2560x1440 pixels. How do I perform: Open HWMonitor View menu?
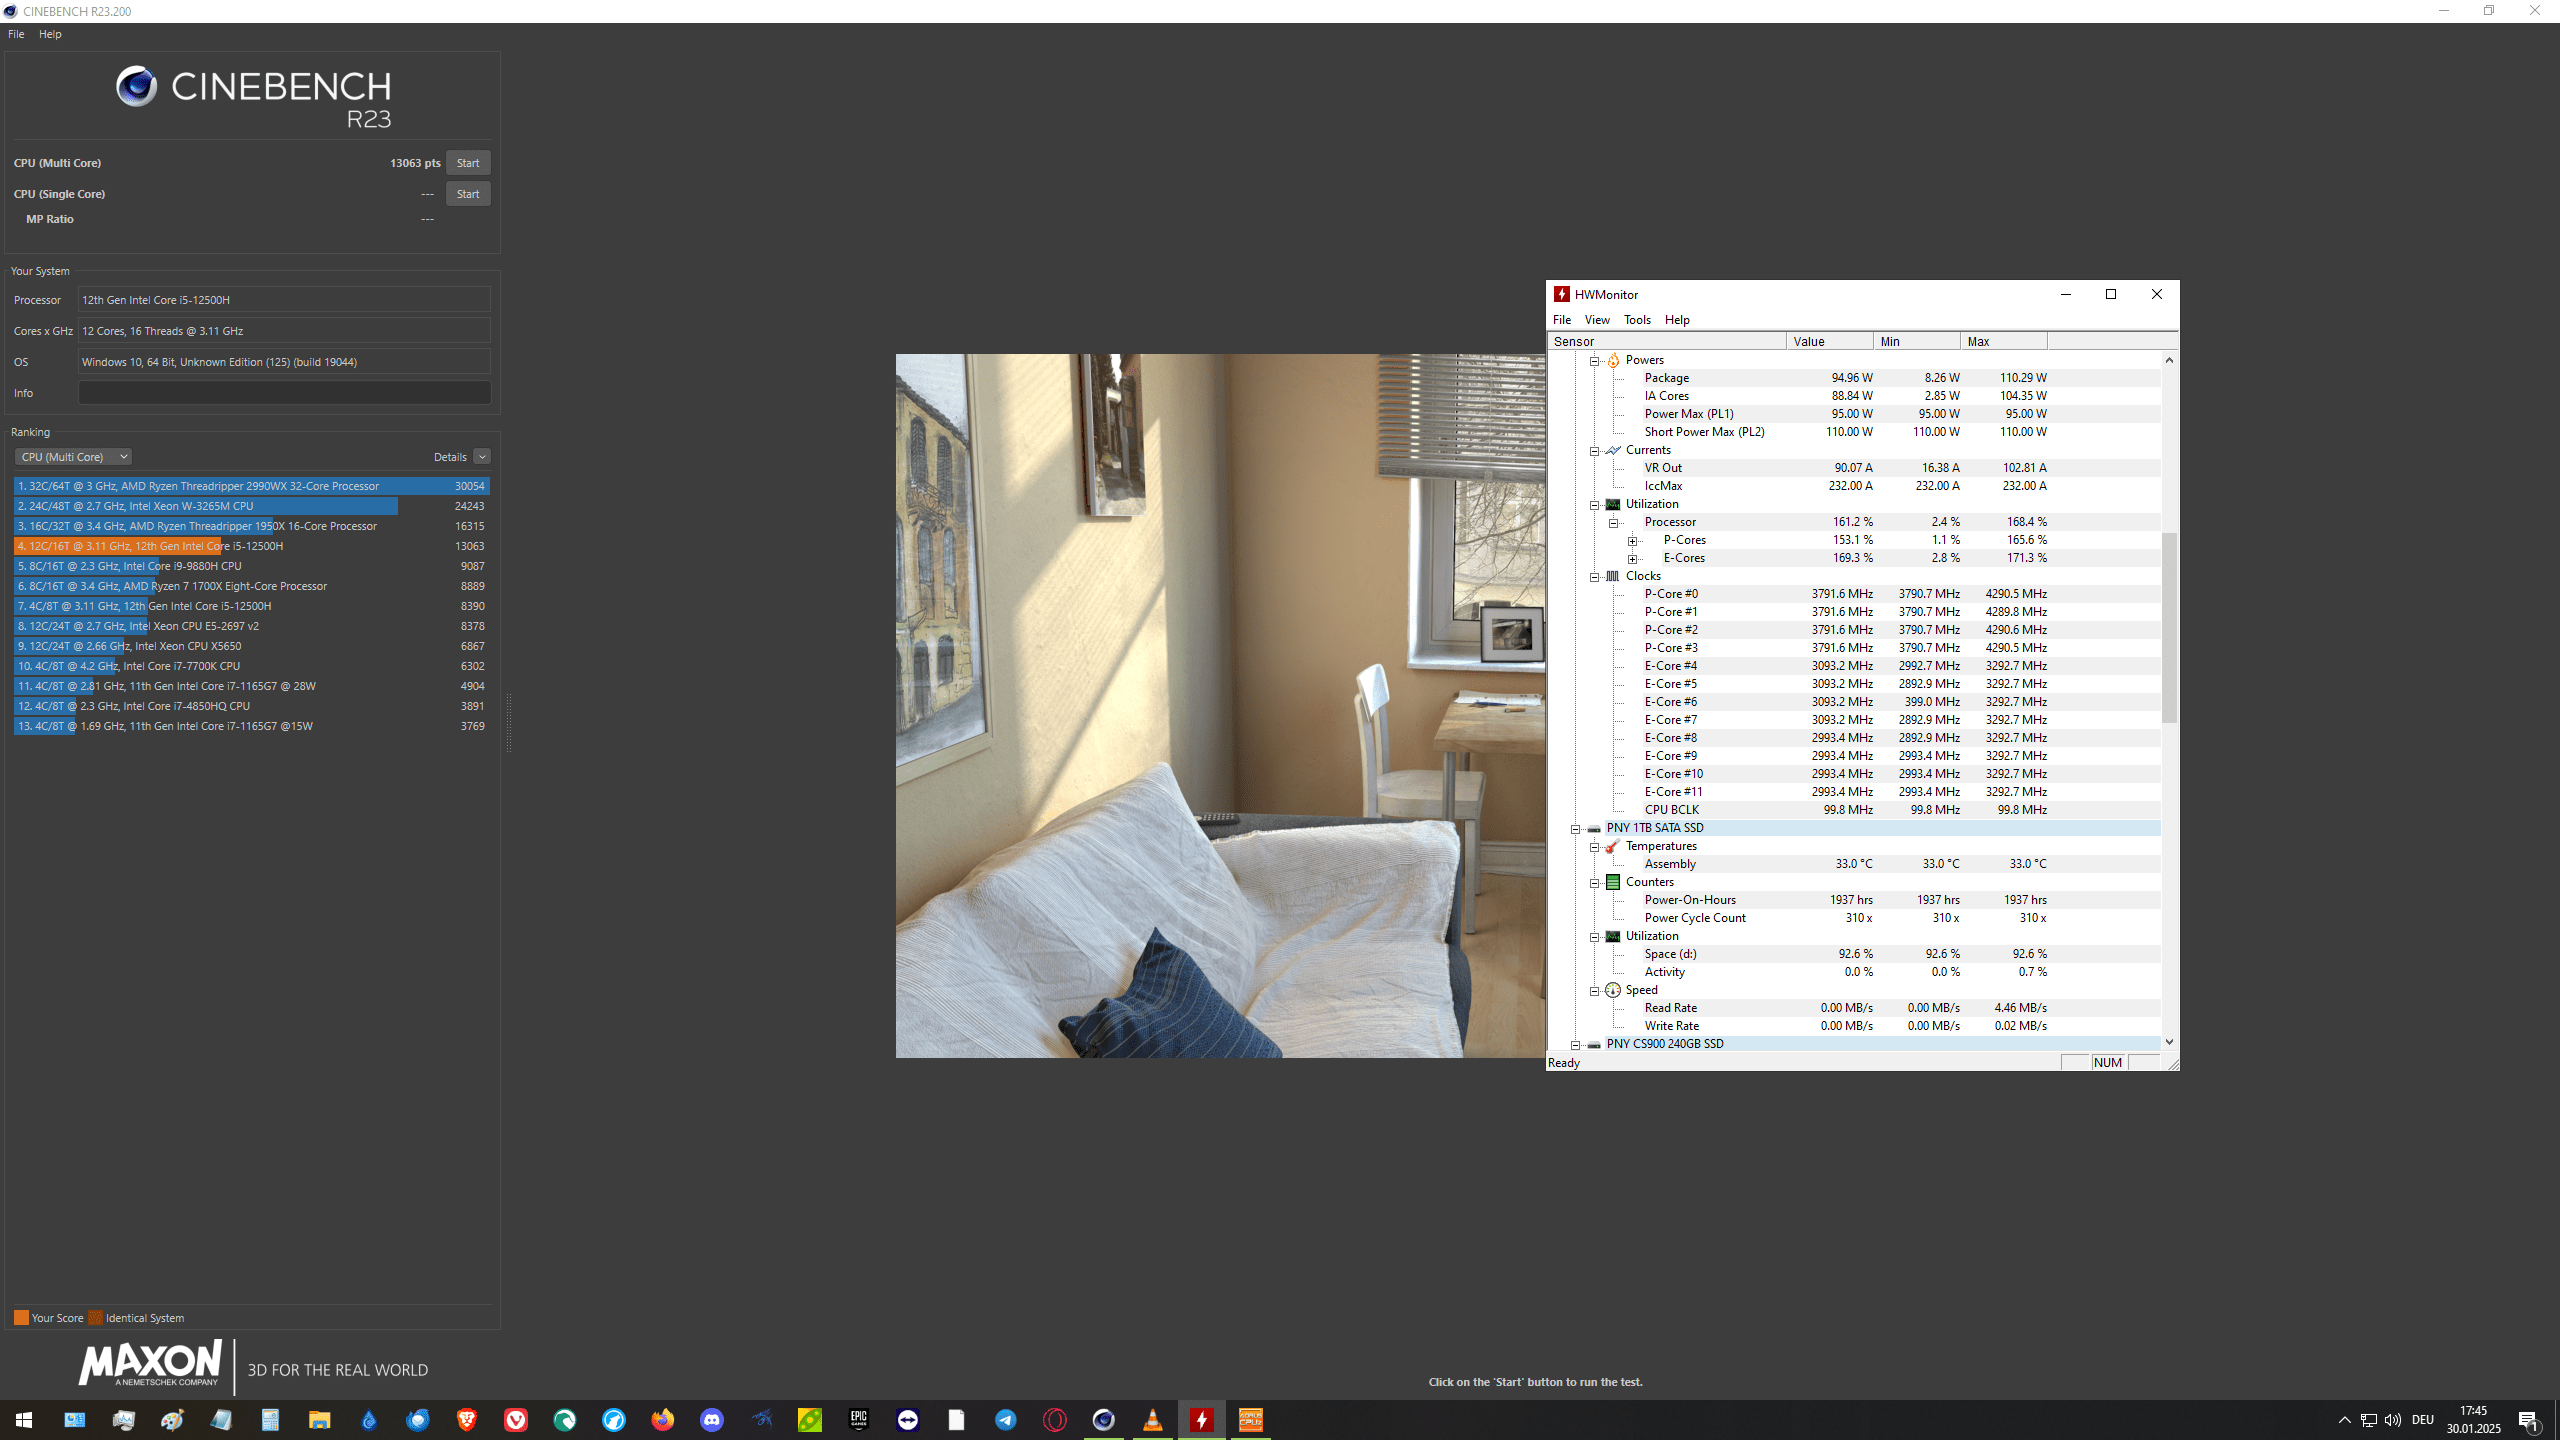(1597, 320)
